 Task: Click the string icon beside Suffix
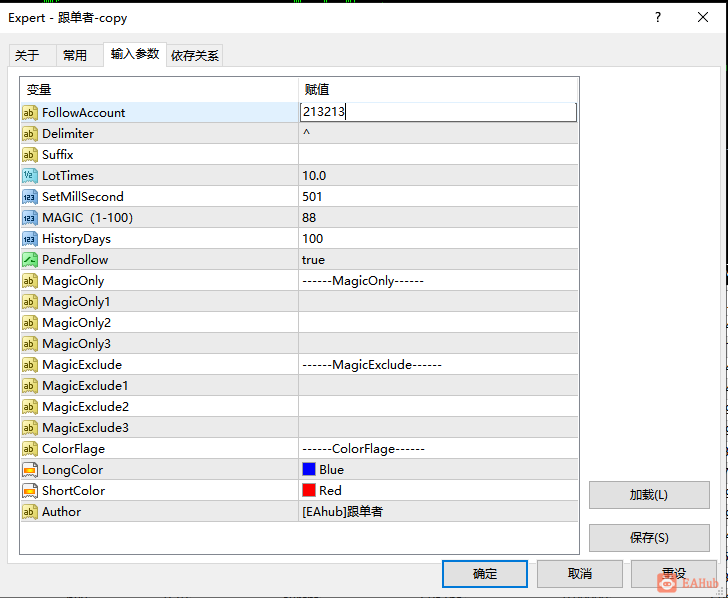pyautogui.click(x=30, y=155)
